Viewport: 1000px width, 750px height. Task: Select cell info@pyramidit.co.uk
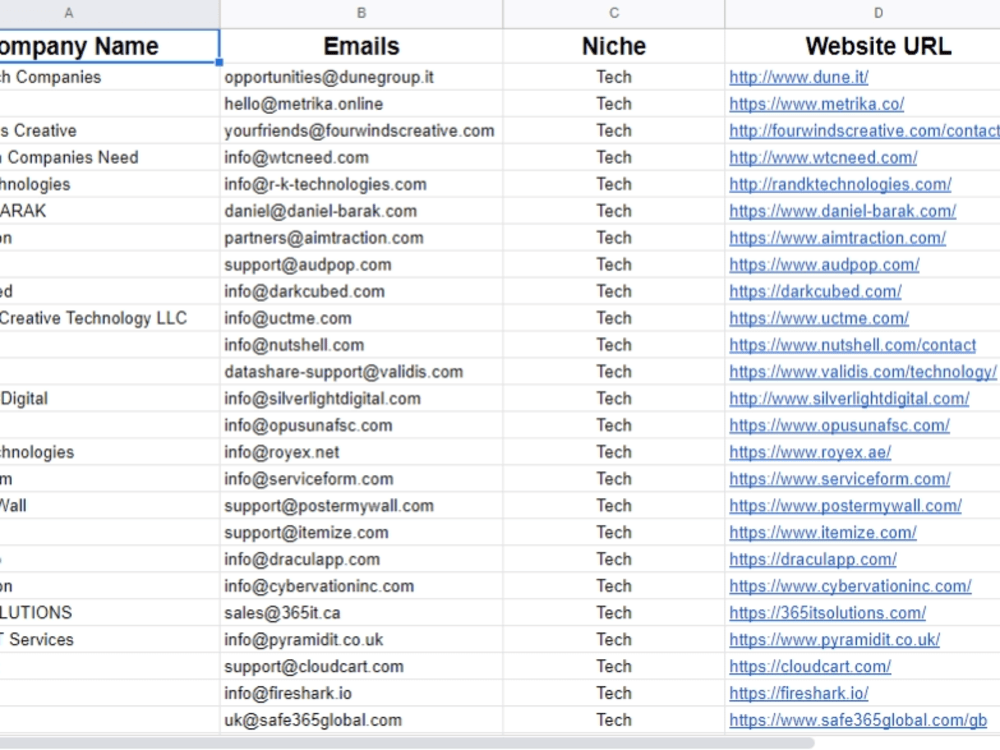(x=361, y=640)
